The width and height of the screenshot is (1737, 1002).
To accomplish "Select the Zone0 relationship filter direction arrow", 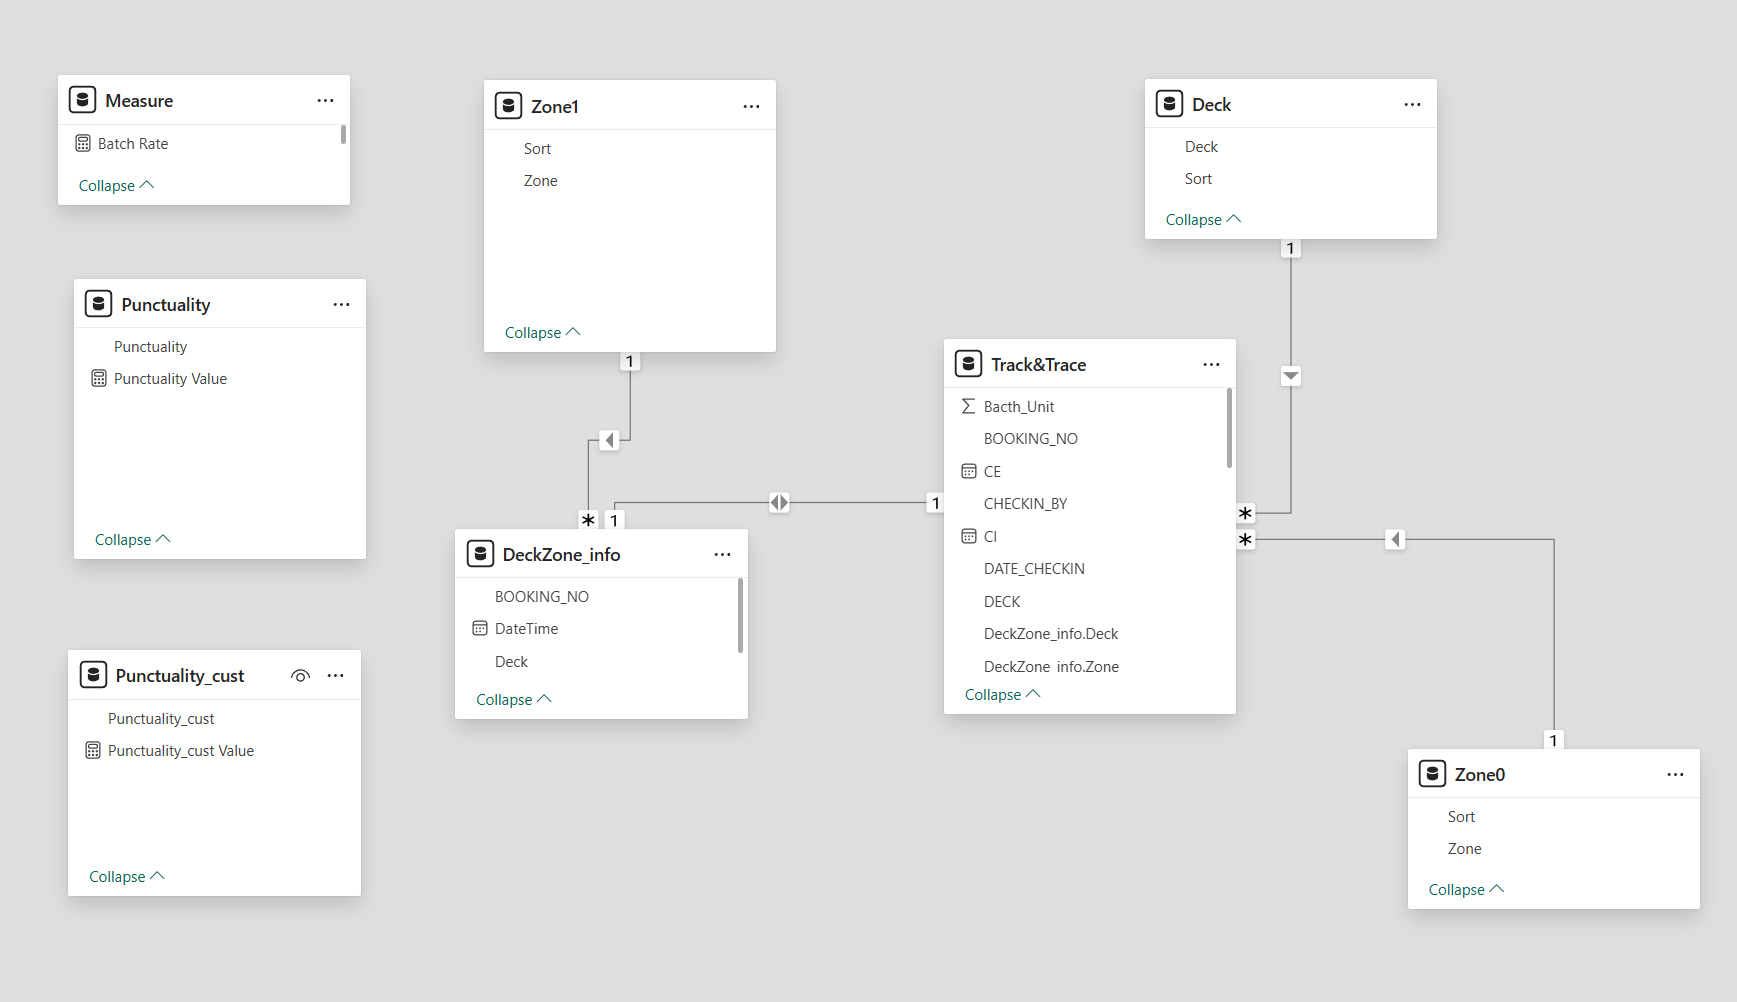I will coord(1395,540).
